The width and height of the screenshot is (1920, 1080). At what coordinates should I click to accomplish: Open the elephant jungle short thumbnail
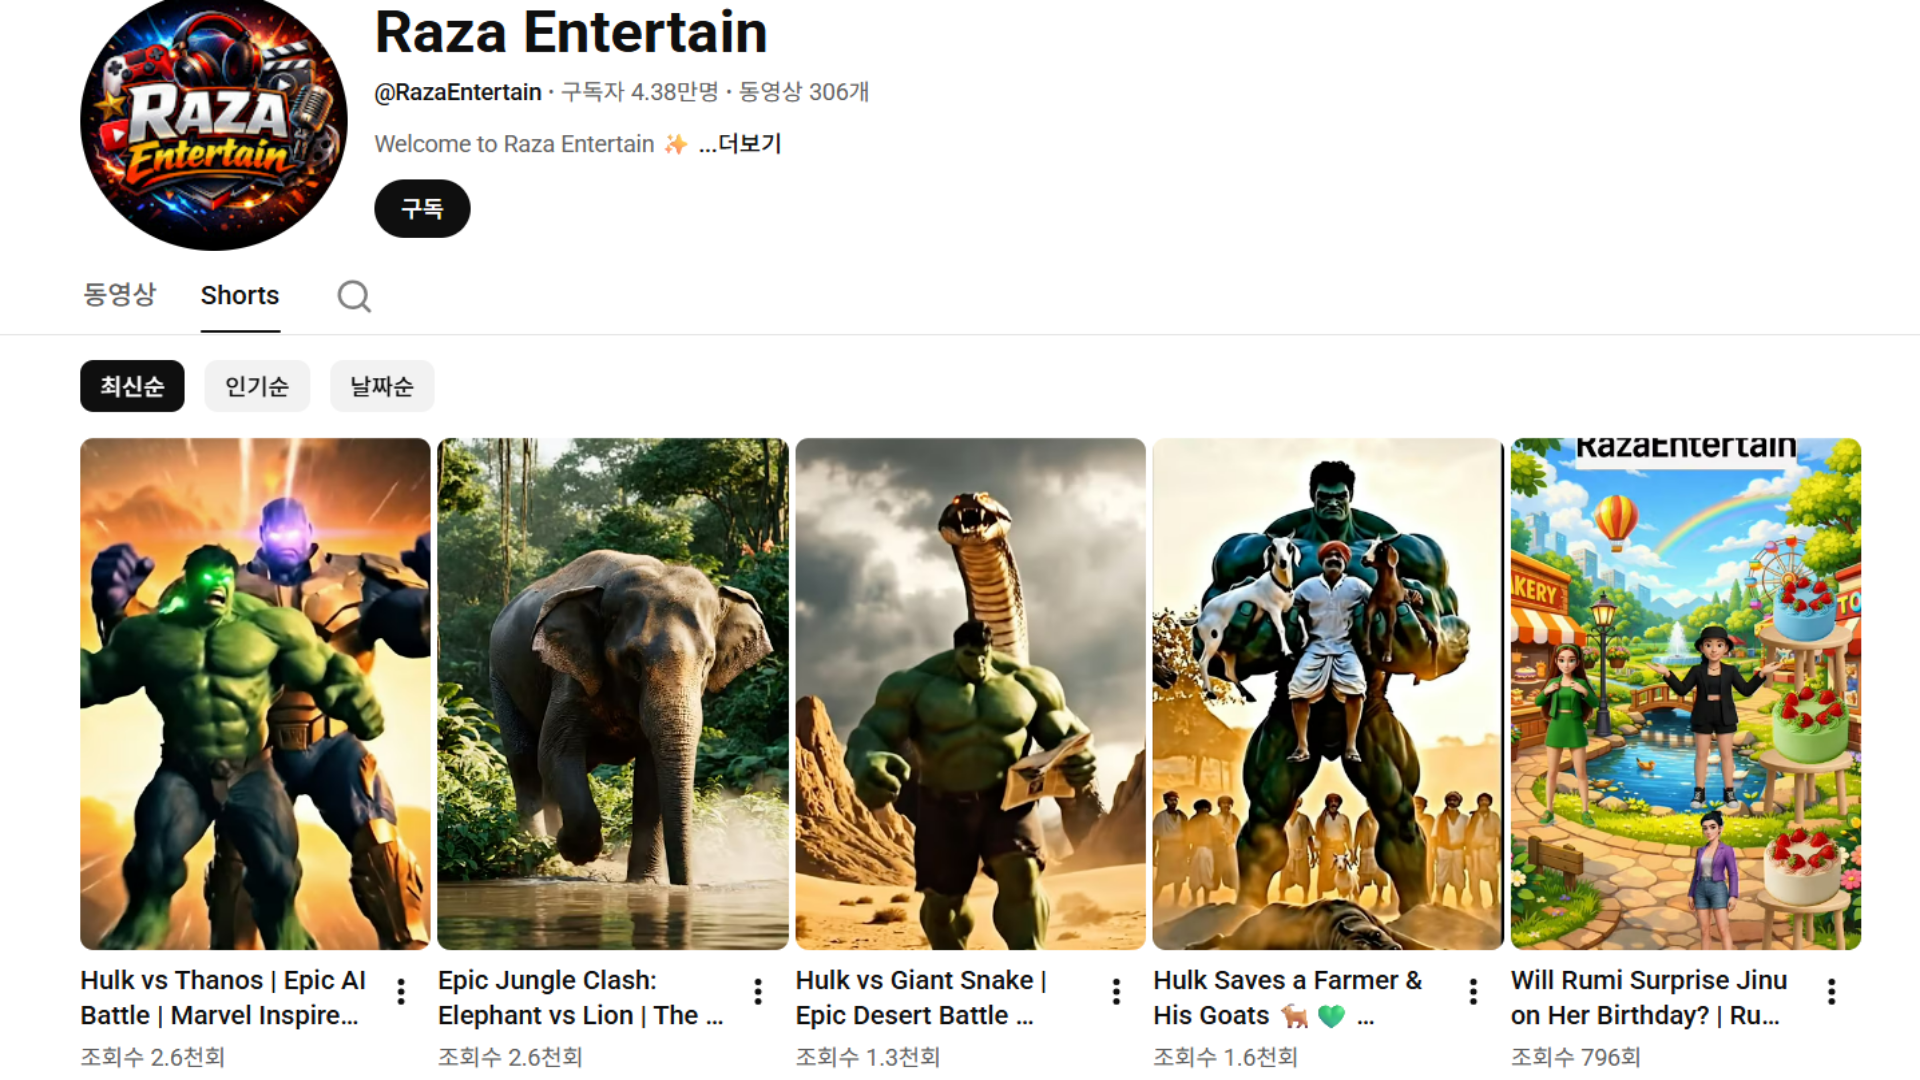(613, 693)
